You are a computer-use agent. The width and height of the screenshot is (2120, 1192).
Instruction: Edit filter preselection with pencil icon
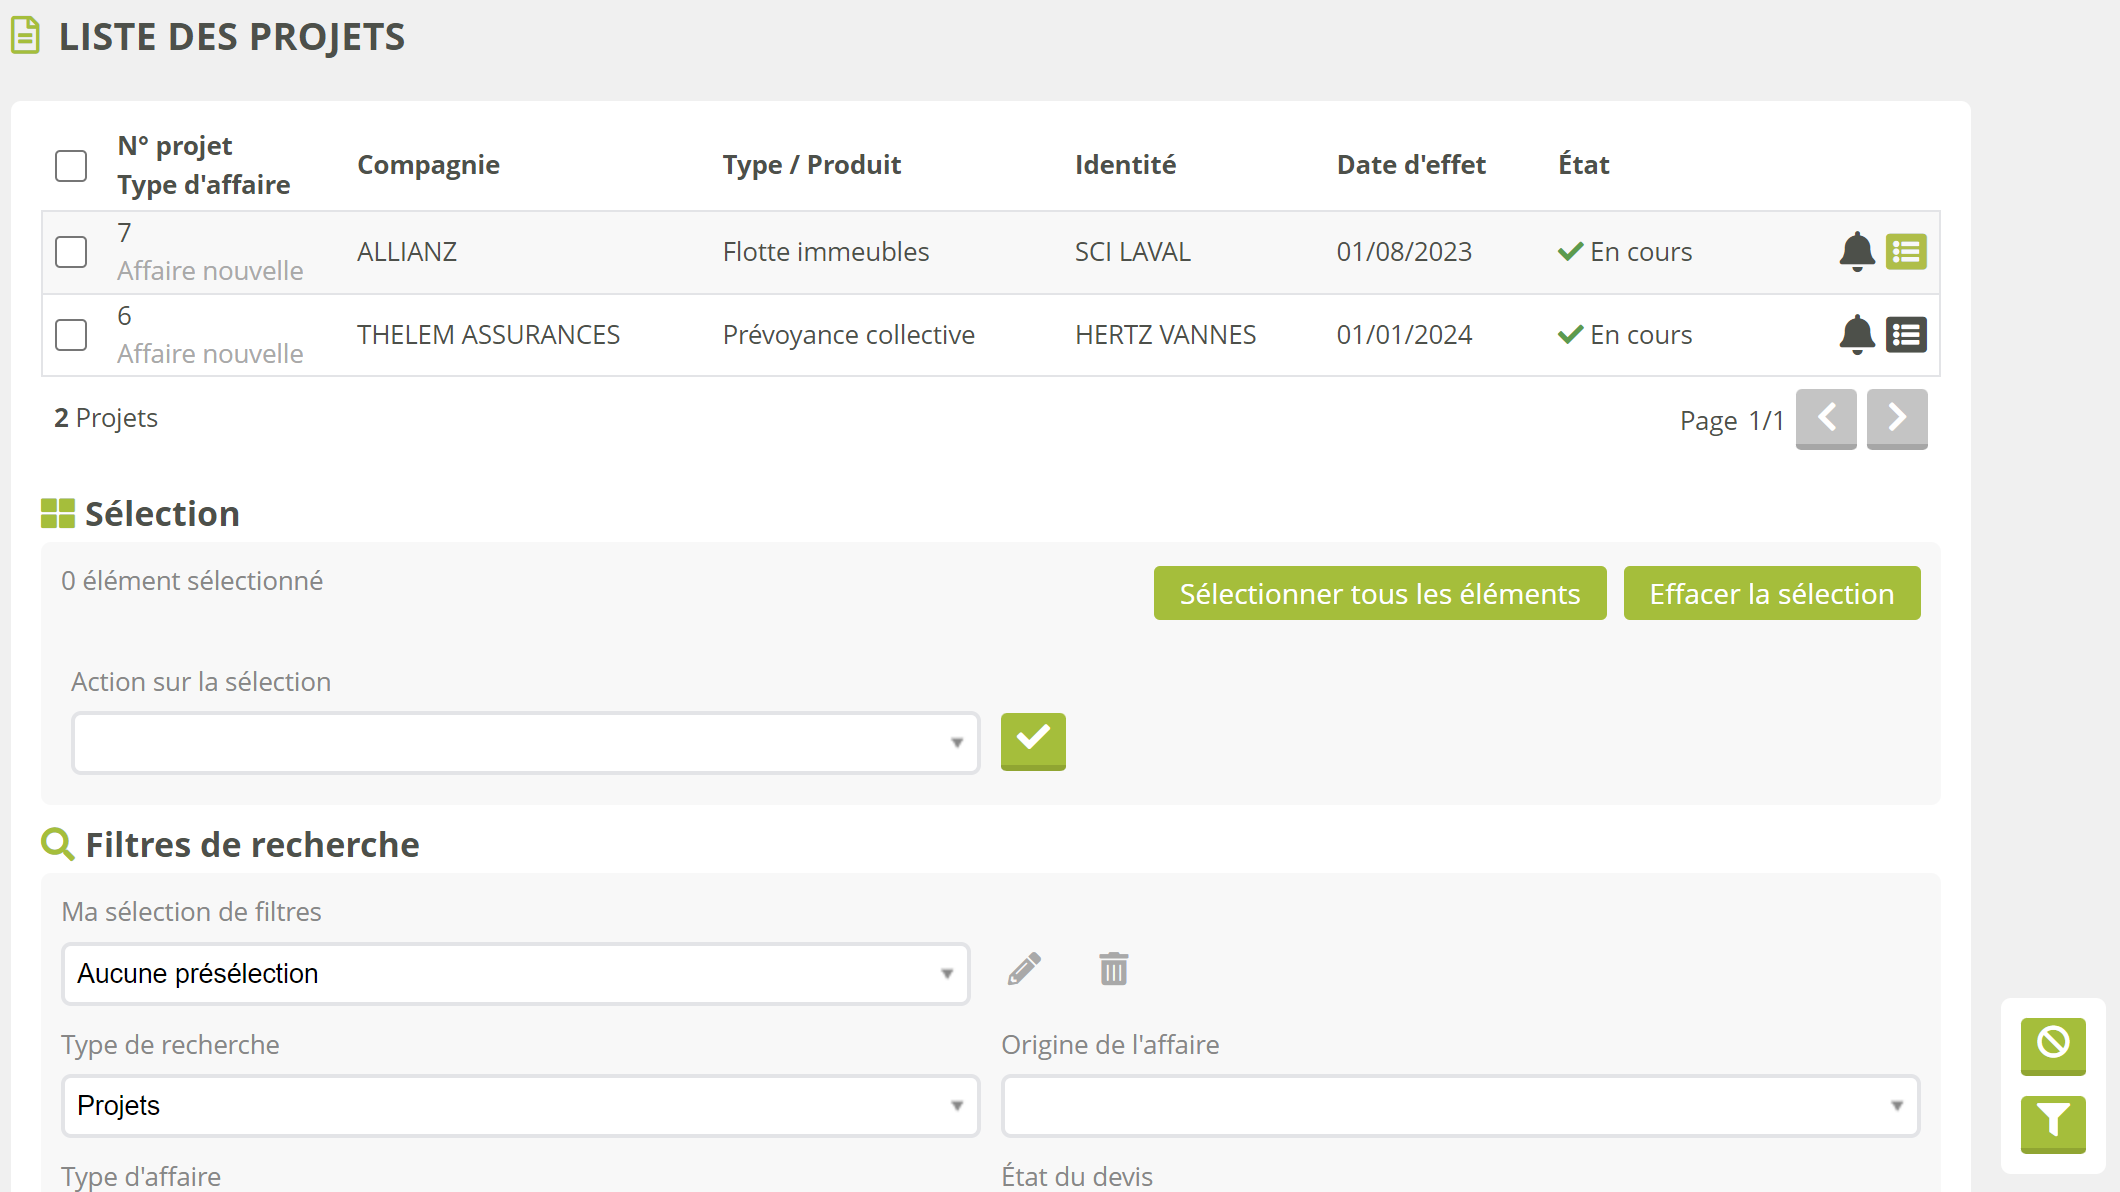[x=1024, y=969]
